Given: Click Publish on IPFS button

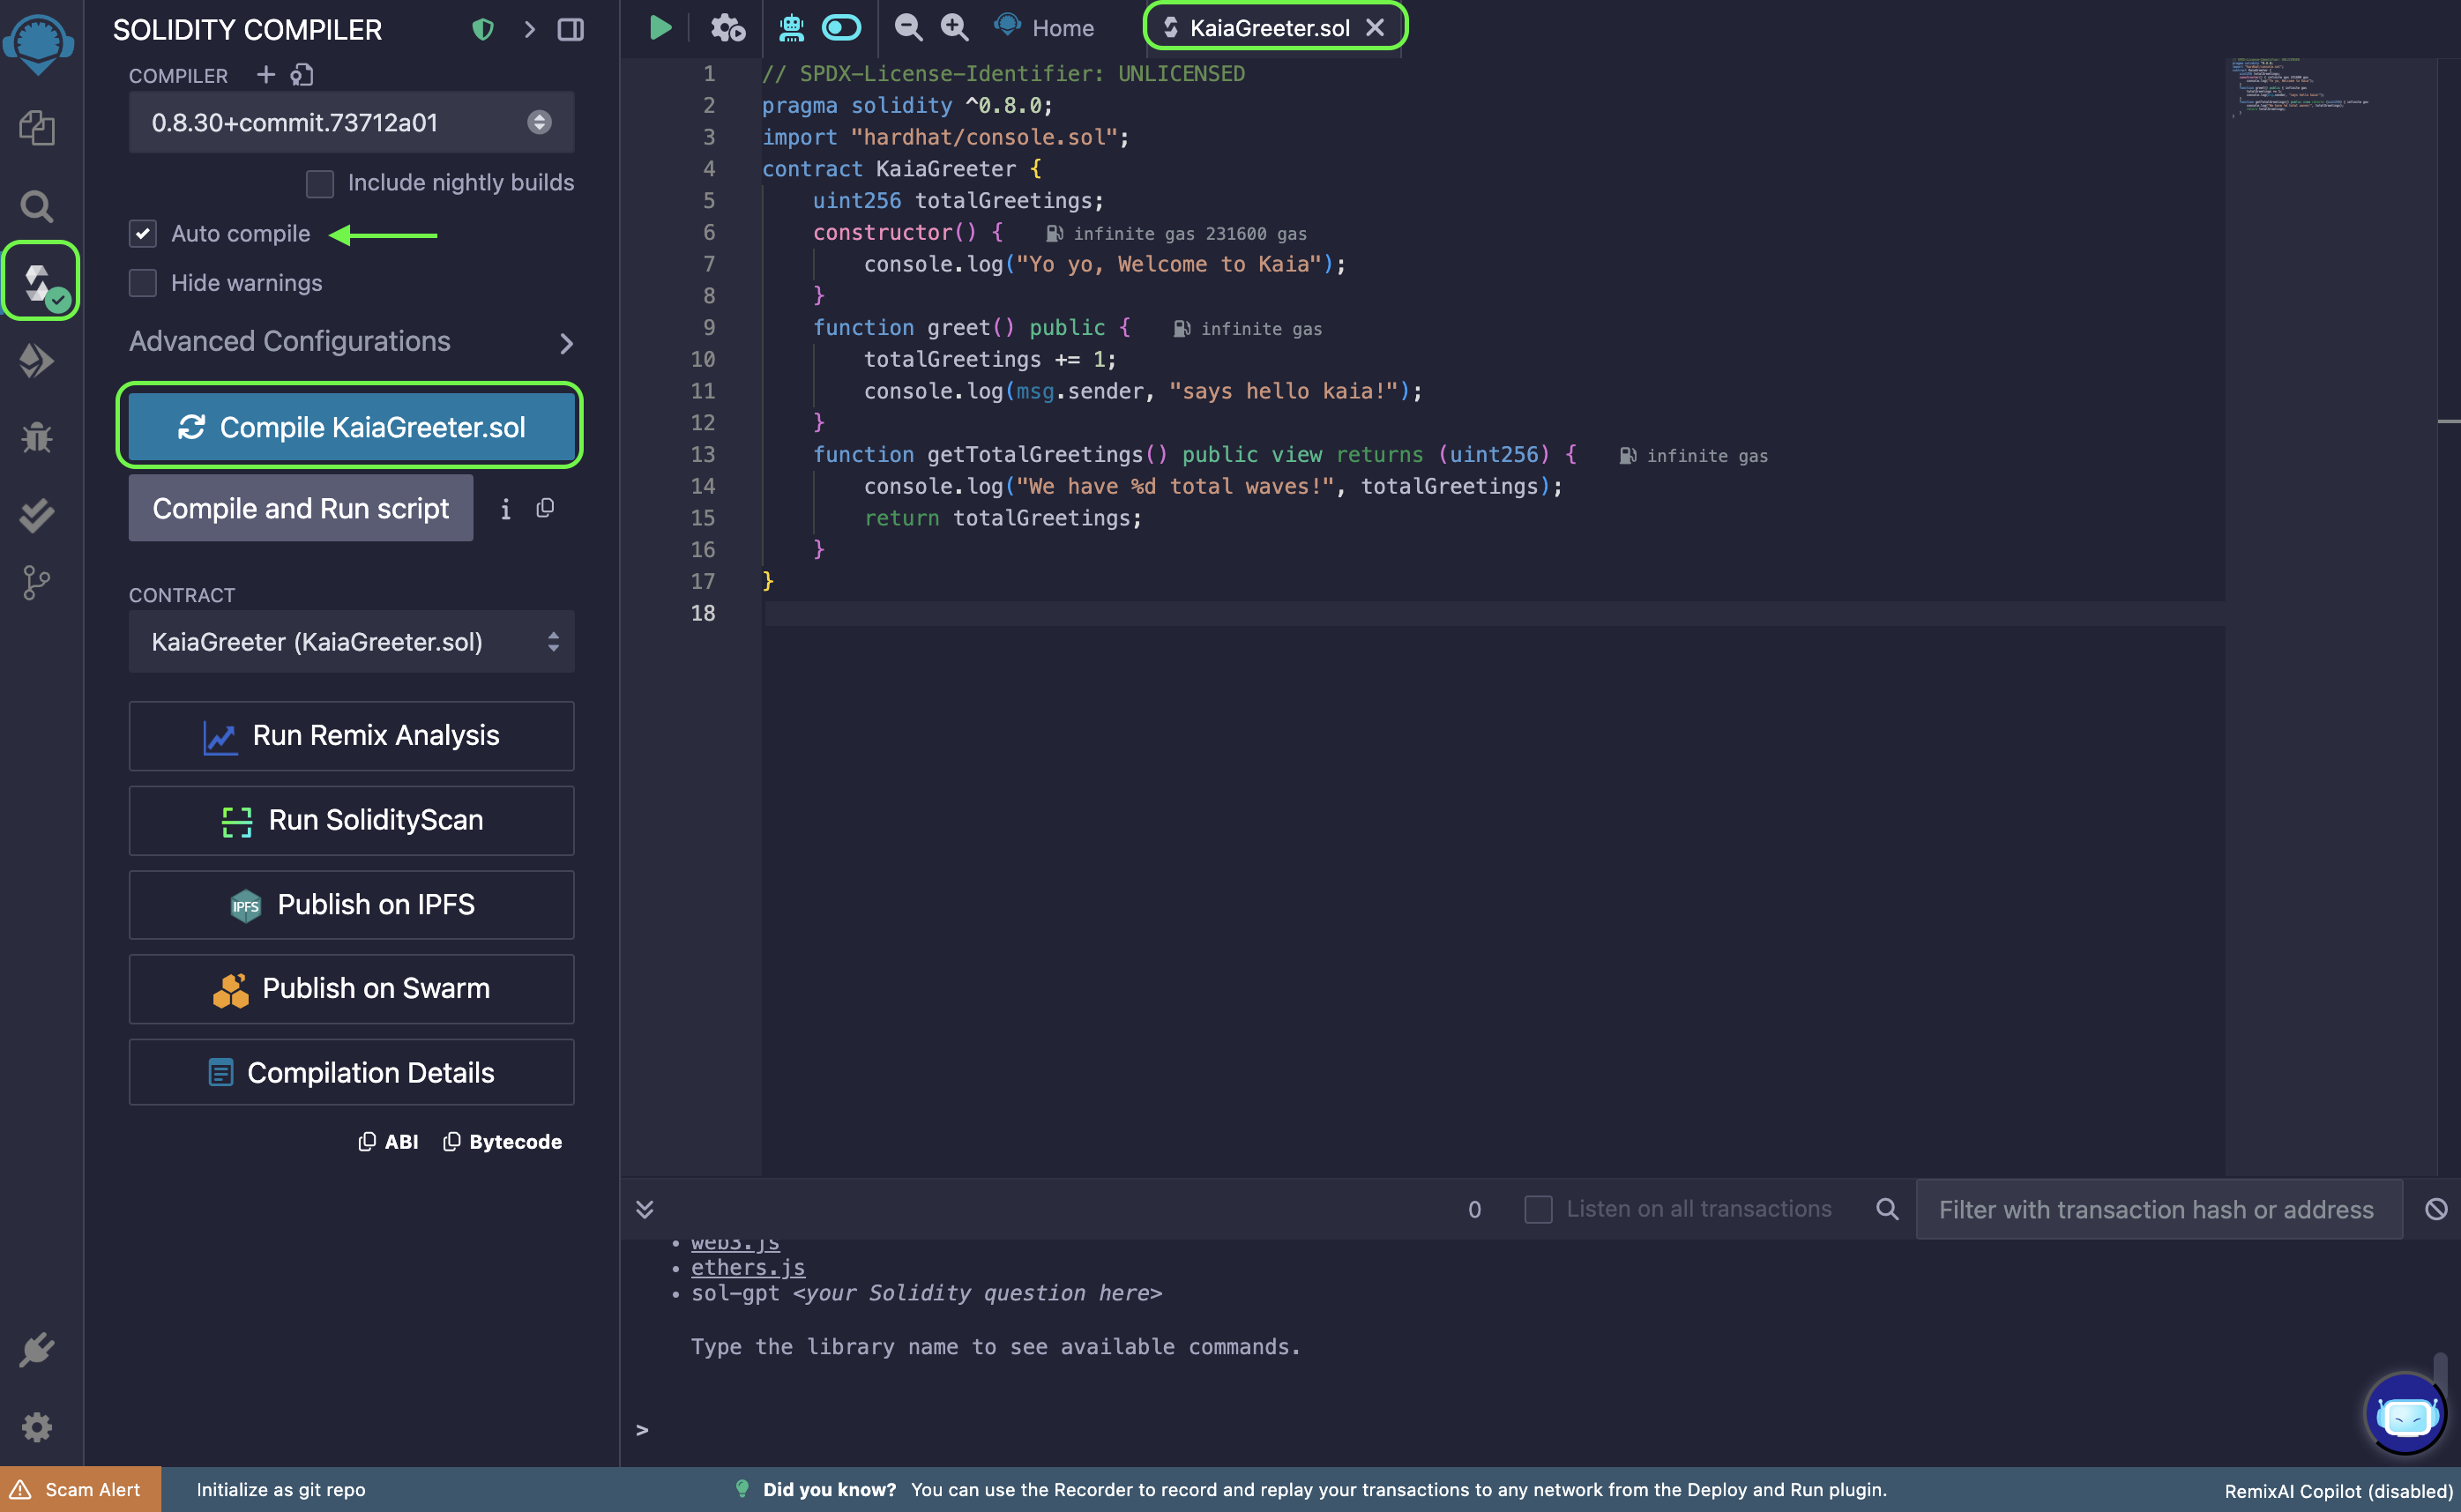Looking at the screenshot, I should (351, 905).
